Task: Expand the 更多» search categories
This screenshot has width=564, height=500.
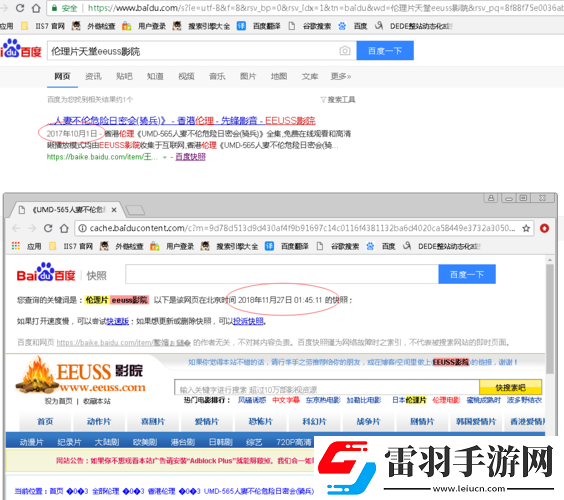Action: coord(341,76)
